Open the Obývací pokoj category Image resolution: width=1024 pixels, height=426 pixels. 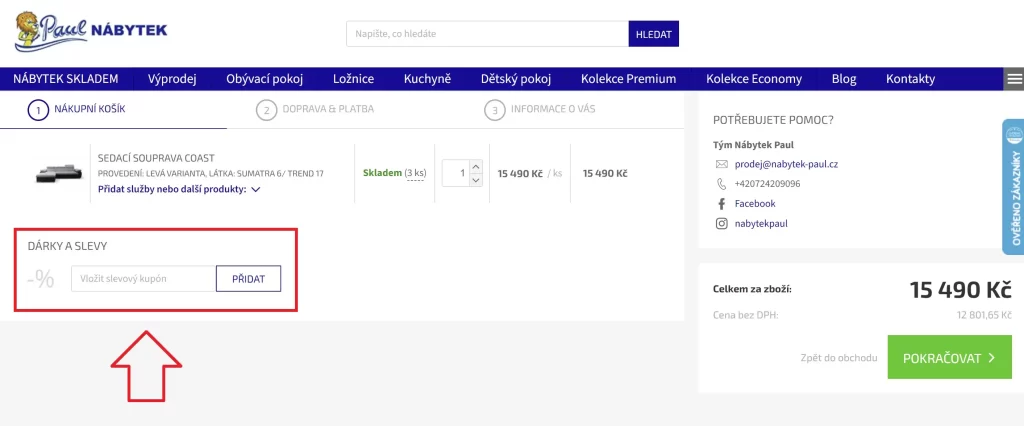pos(264,79)
